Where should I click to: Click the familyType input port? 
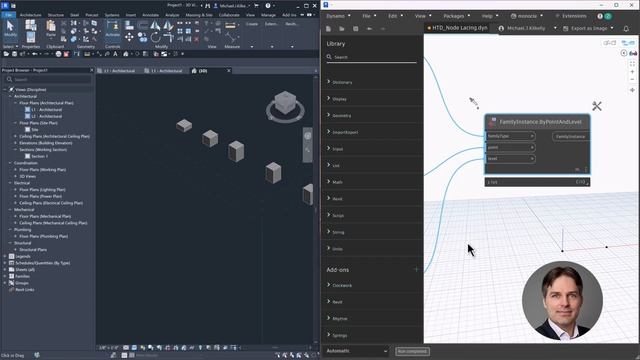[x=511, y=136]
